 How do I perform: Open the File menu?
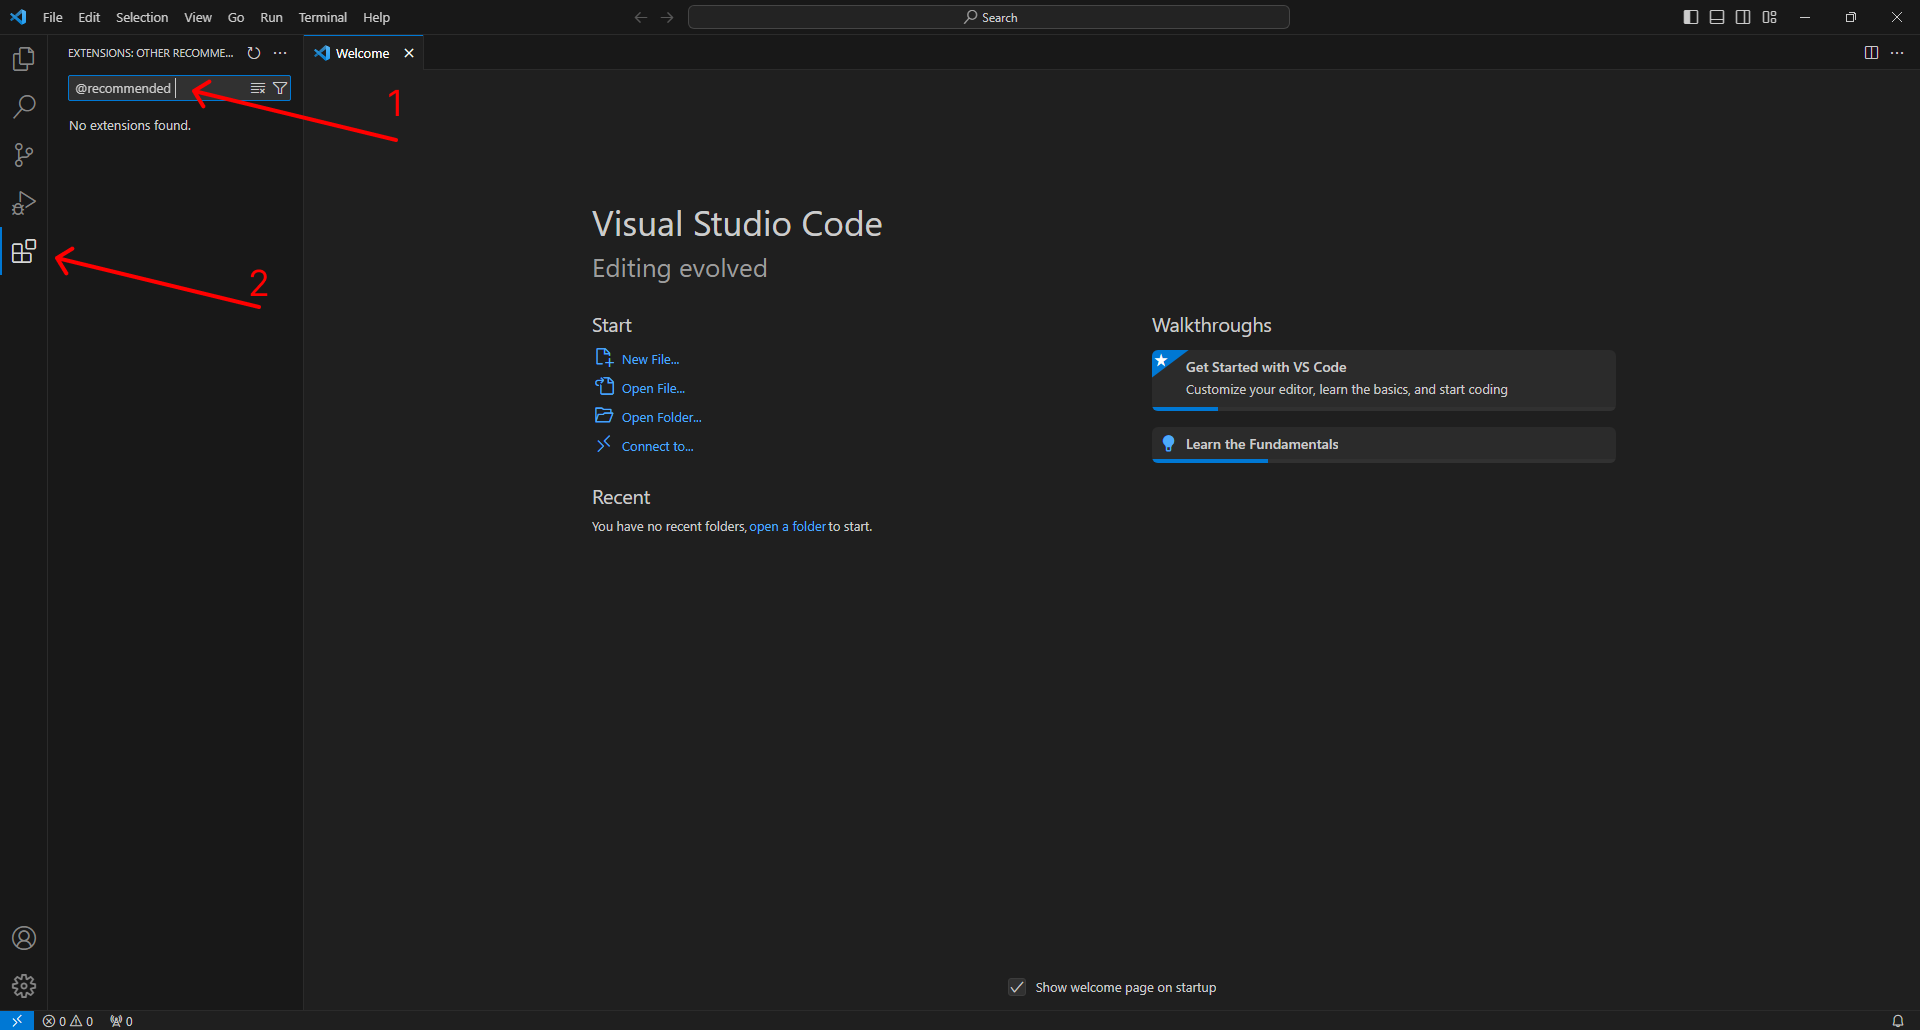53,17
